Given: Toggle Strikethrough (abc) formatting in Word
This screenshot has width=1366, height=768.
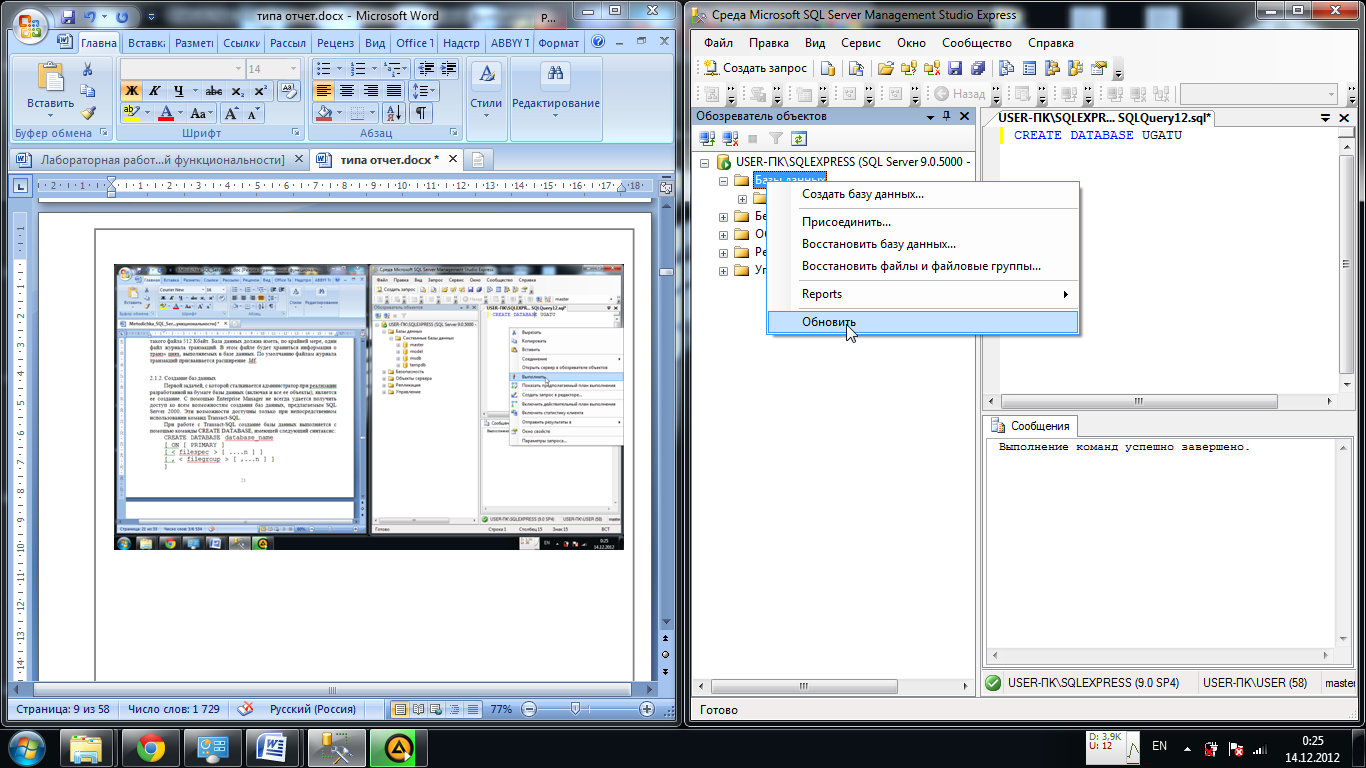Looking at the screenshot, I should click(213, 91).
